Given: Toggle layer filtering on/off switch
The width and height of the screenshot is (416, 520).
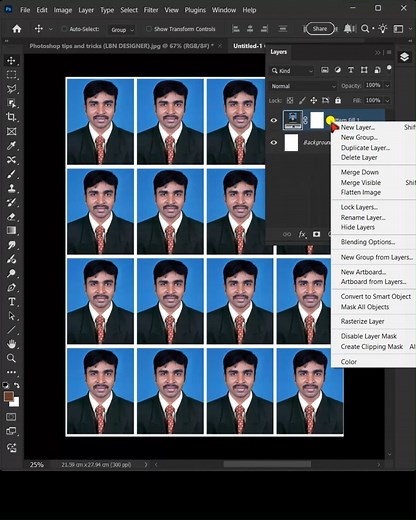Looking at the screenshot, I should [x=389, y=68].
